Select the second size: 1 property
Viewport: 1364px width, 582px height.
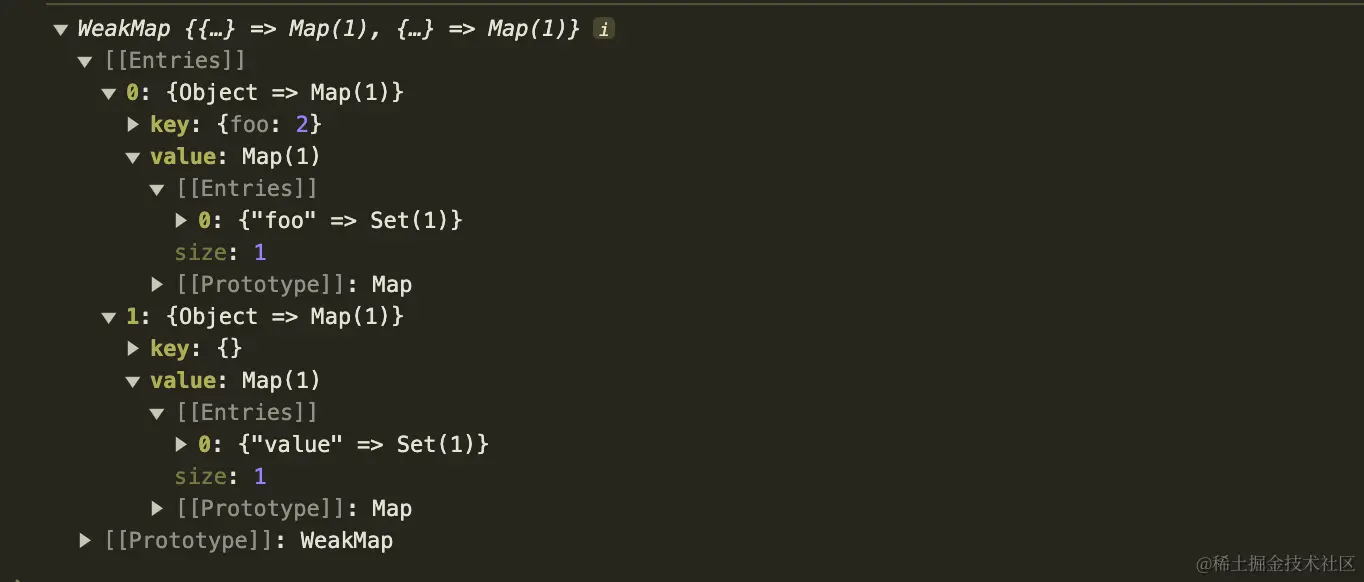[x=221, y=476]
